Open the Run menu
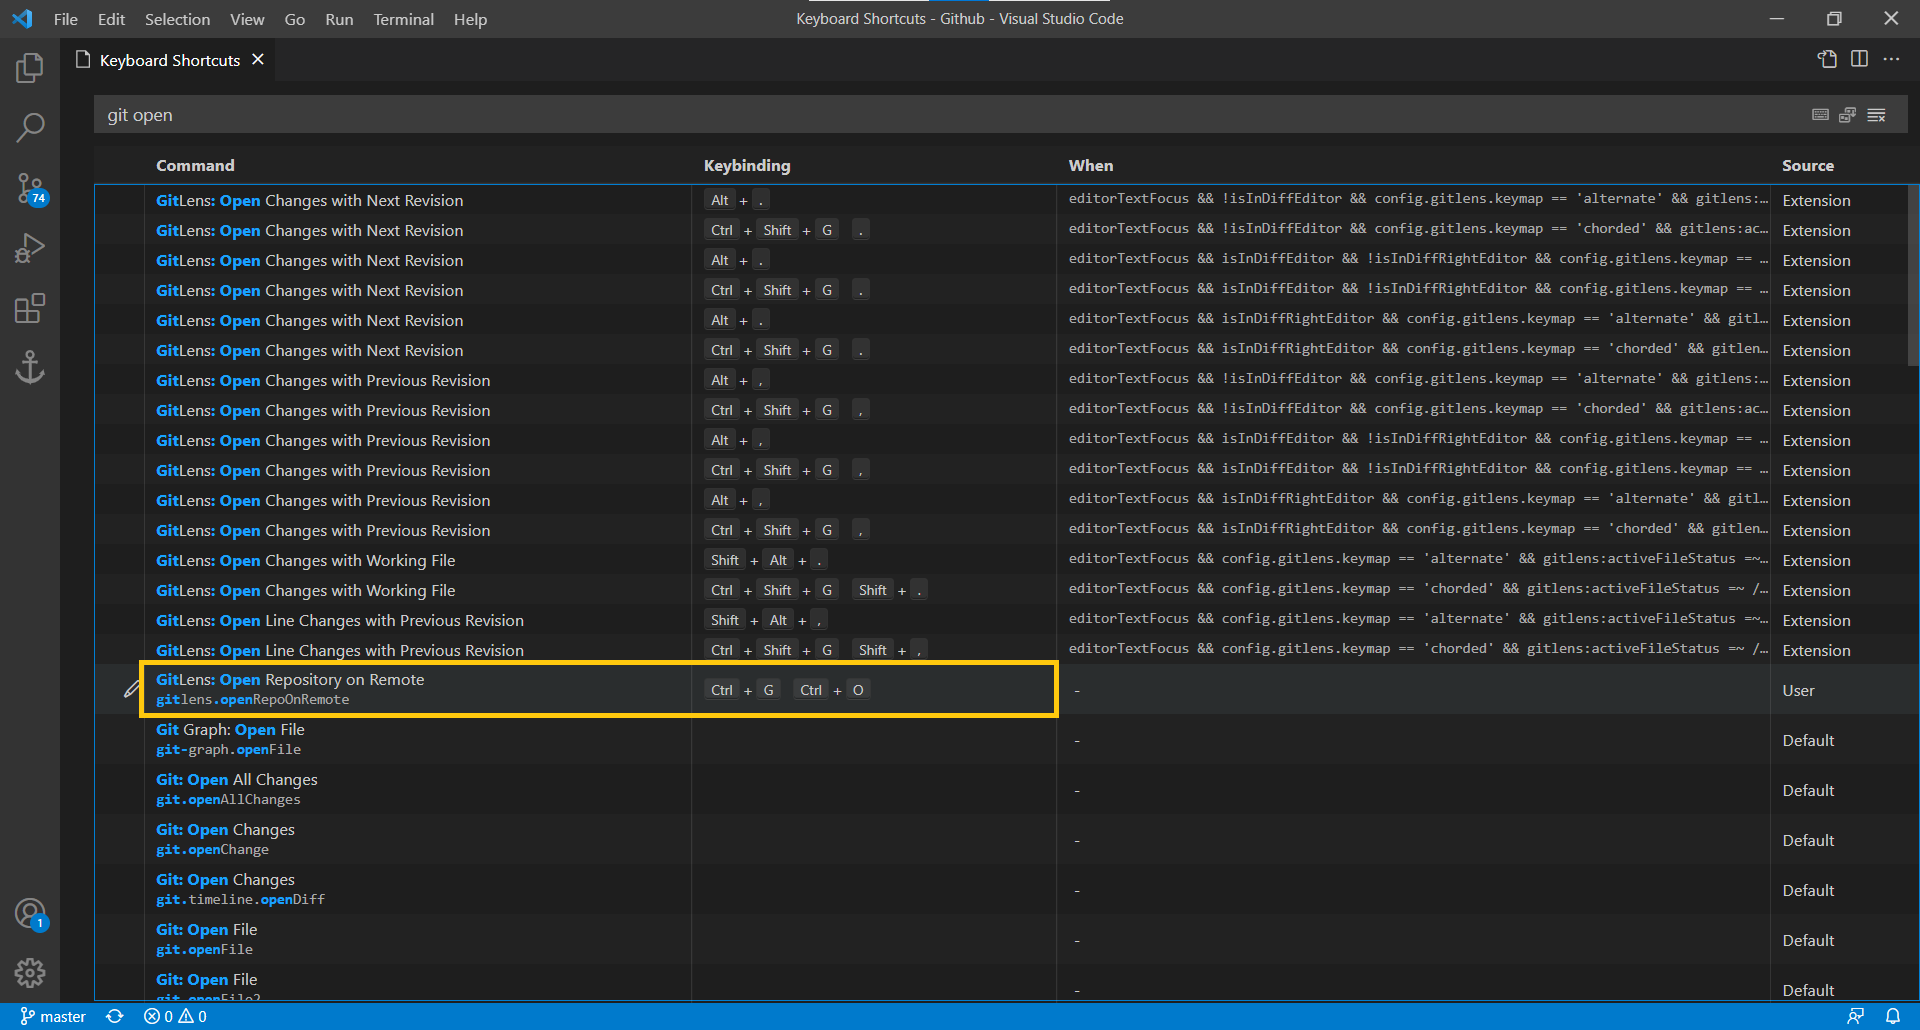The image size is (1920, 1030). coord(339,19)
